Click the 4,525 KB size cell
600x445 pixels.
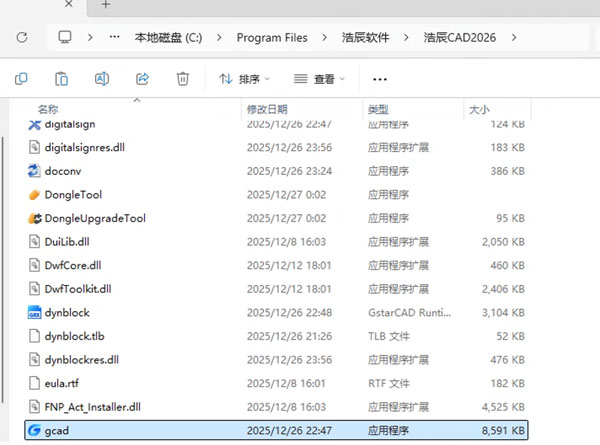click(x=503, y=407)
